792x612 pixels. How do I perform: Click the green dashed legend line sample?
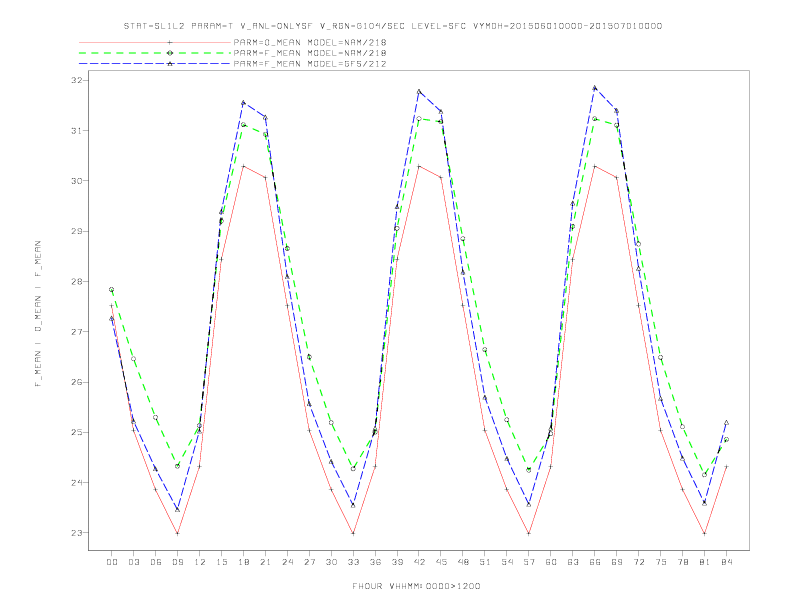click(155, 53)
